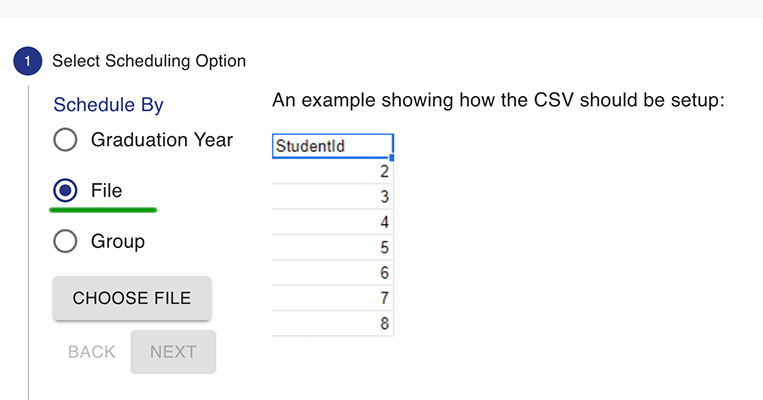Select the Group radio button
The width and height of the screenshot is (763, 400).
tap(65, 241)
